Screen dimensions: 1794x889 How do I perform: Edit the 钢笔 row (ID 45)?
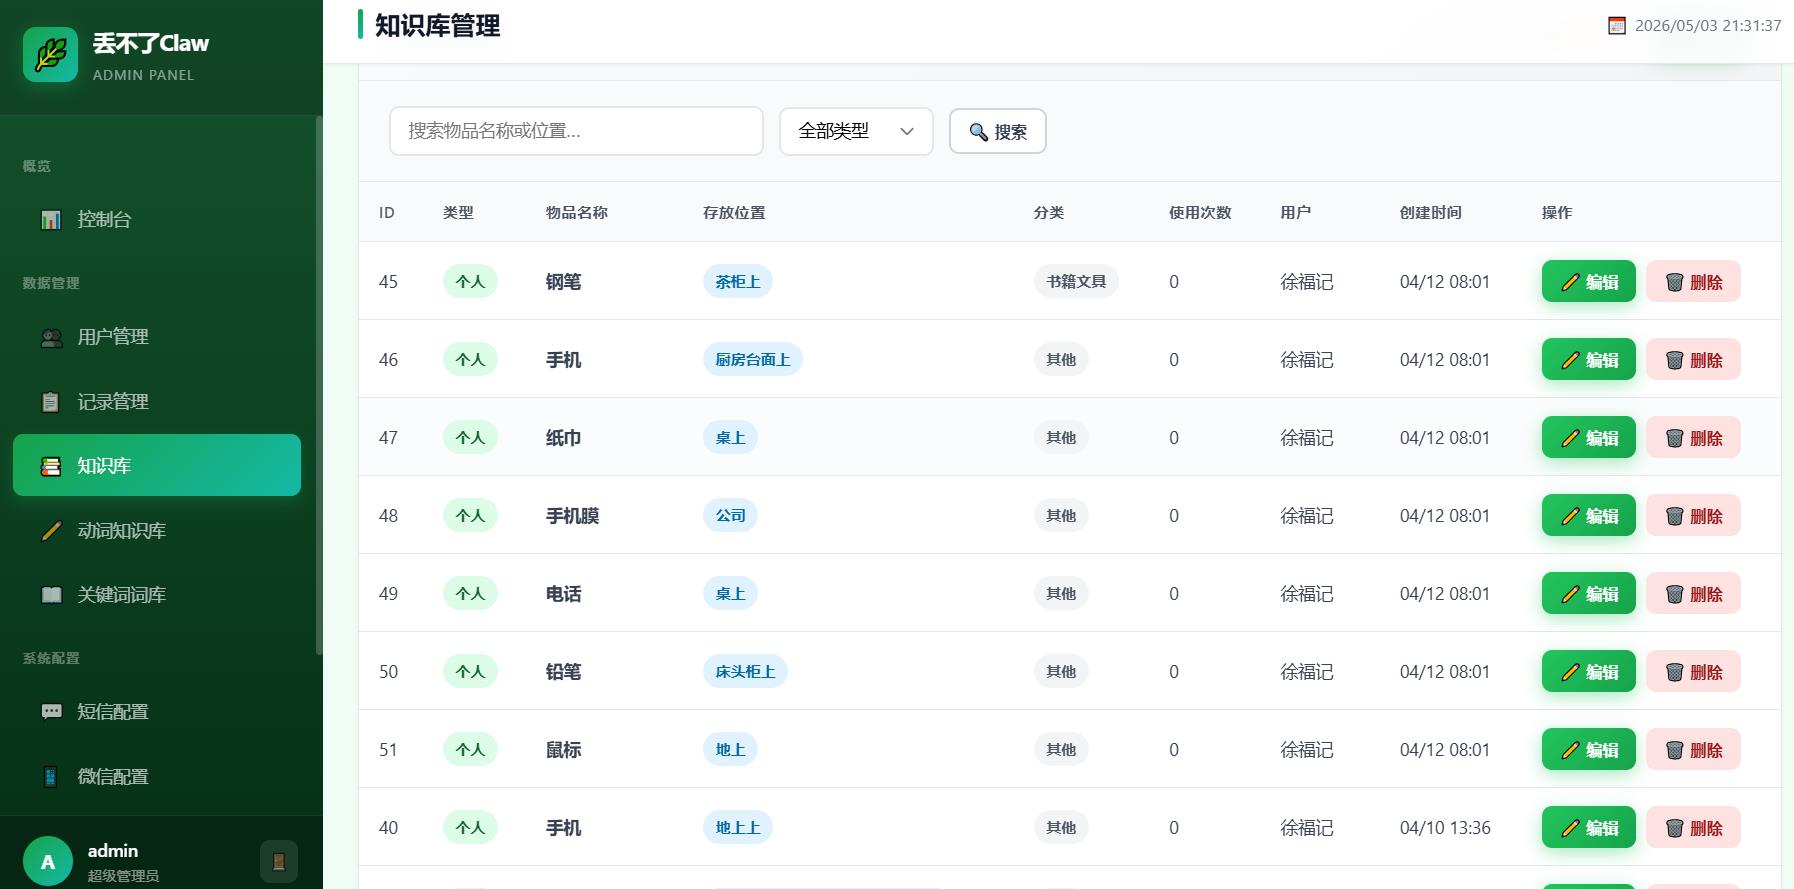pyautogui.click(x=1588, y=281)
